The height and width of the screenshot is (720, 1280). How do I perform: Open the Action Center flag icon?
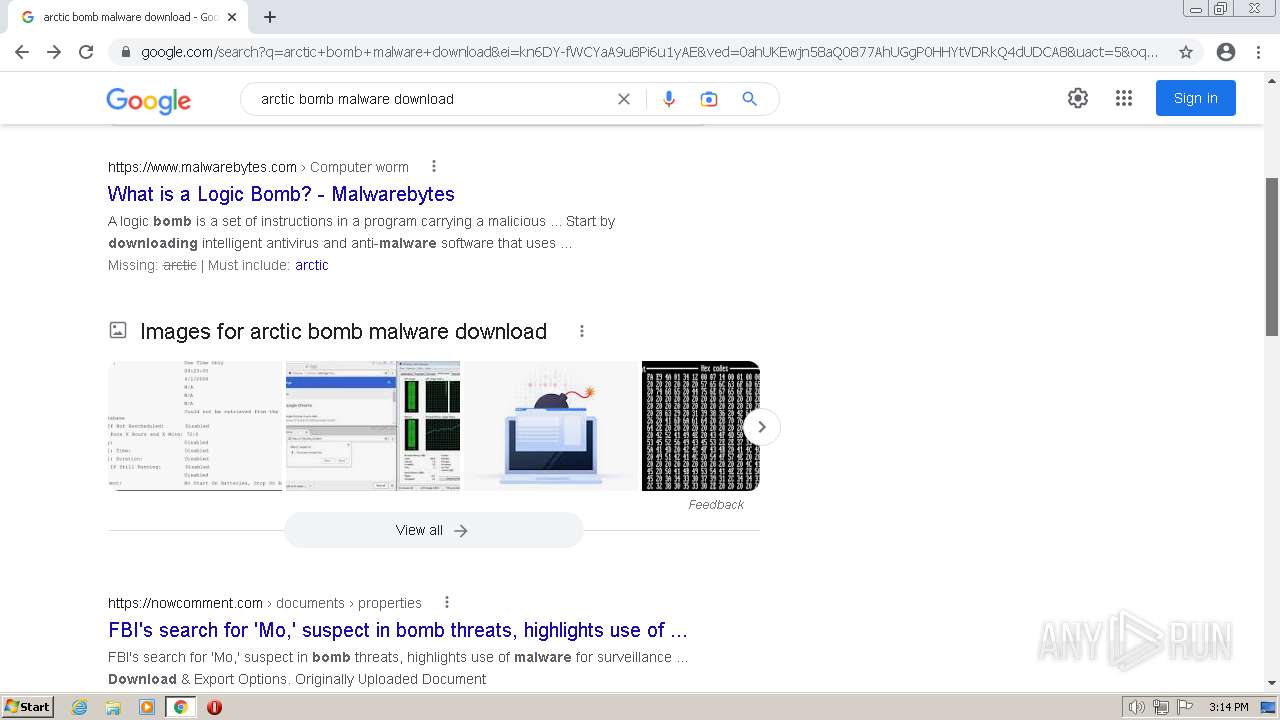(1185, 707)
